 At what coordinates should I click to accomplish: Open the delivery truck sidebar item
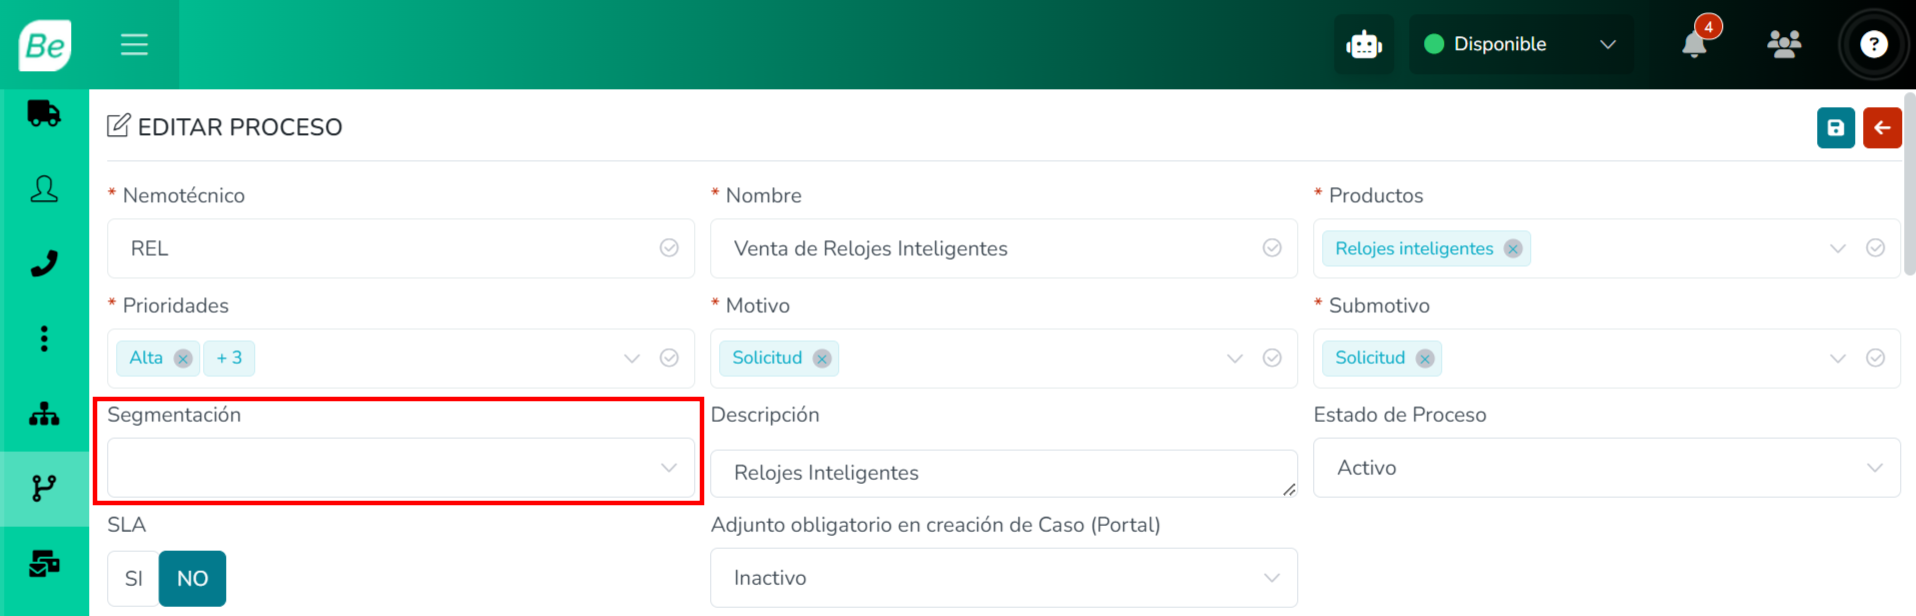(x=44, y=114)
